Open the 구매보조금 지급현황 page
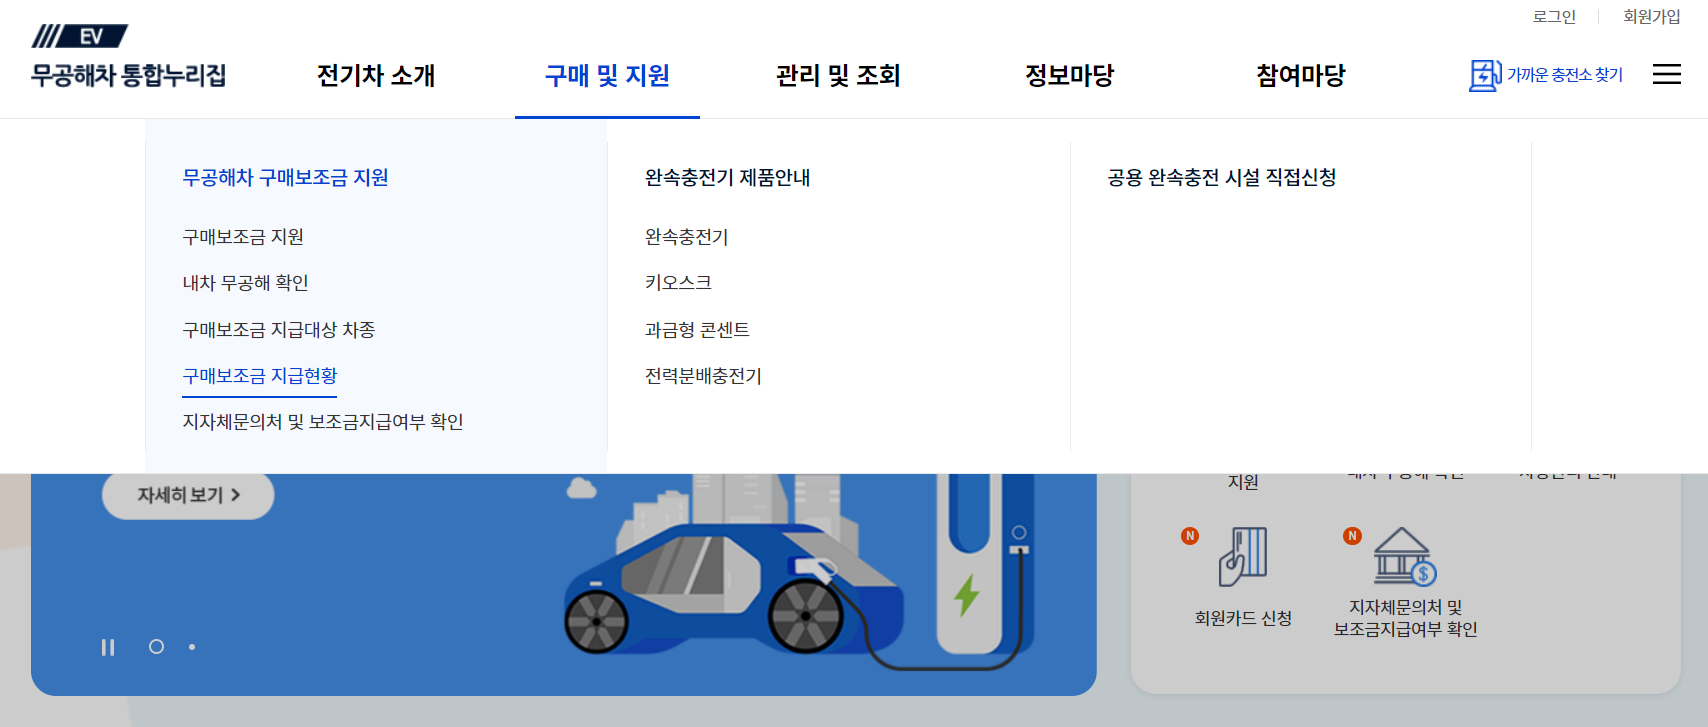Image resolution: width=1708 pixels, height=727 pixels. [x=259, y=376]
